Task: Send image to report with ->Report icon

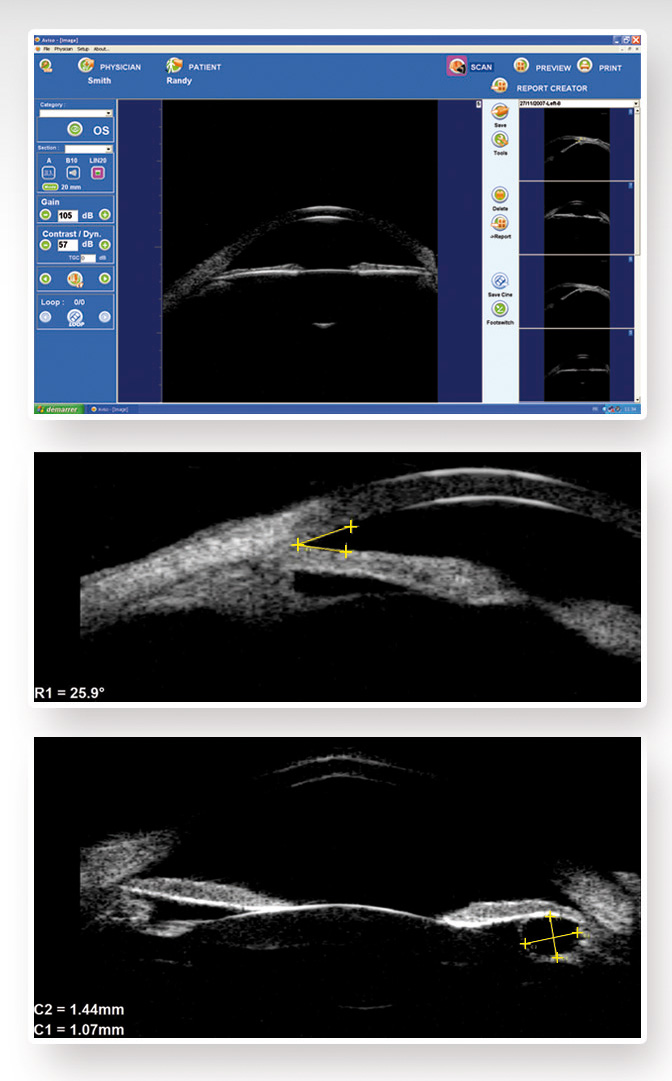Action: click(x=501, y=223)
